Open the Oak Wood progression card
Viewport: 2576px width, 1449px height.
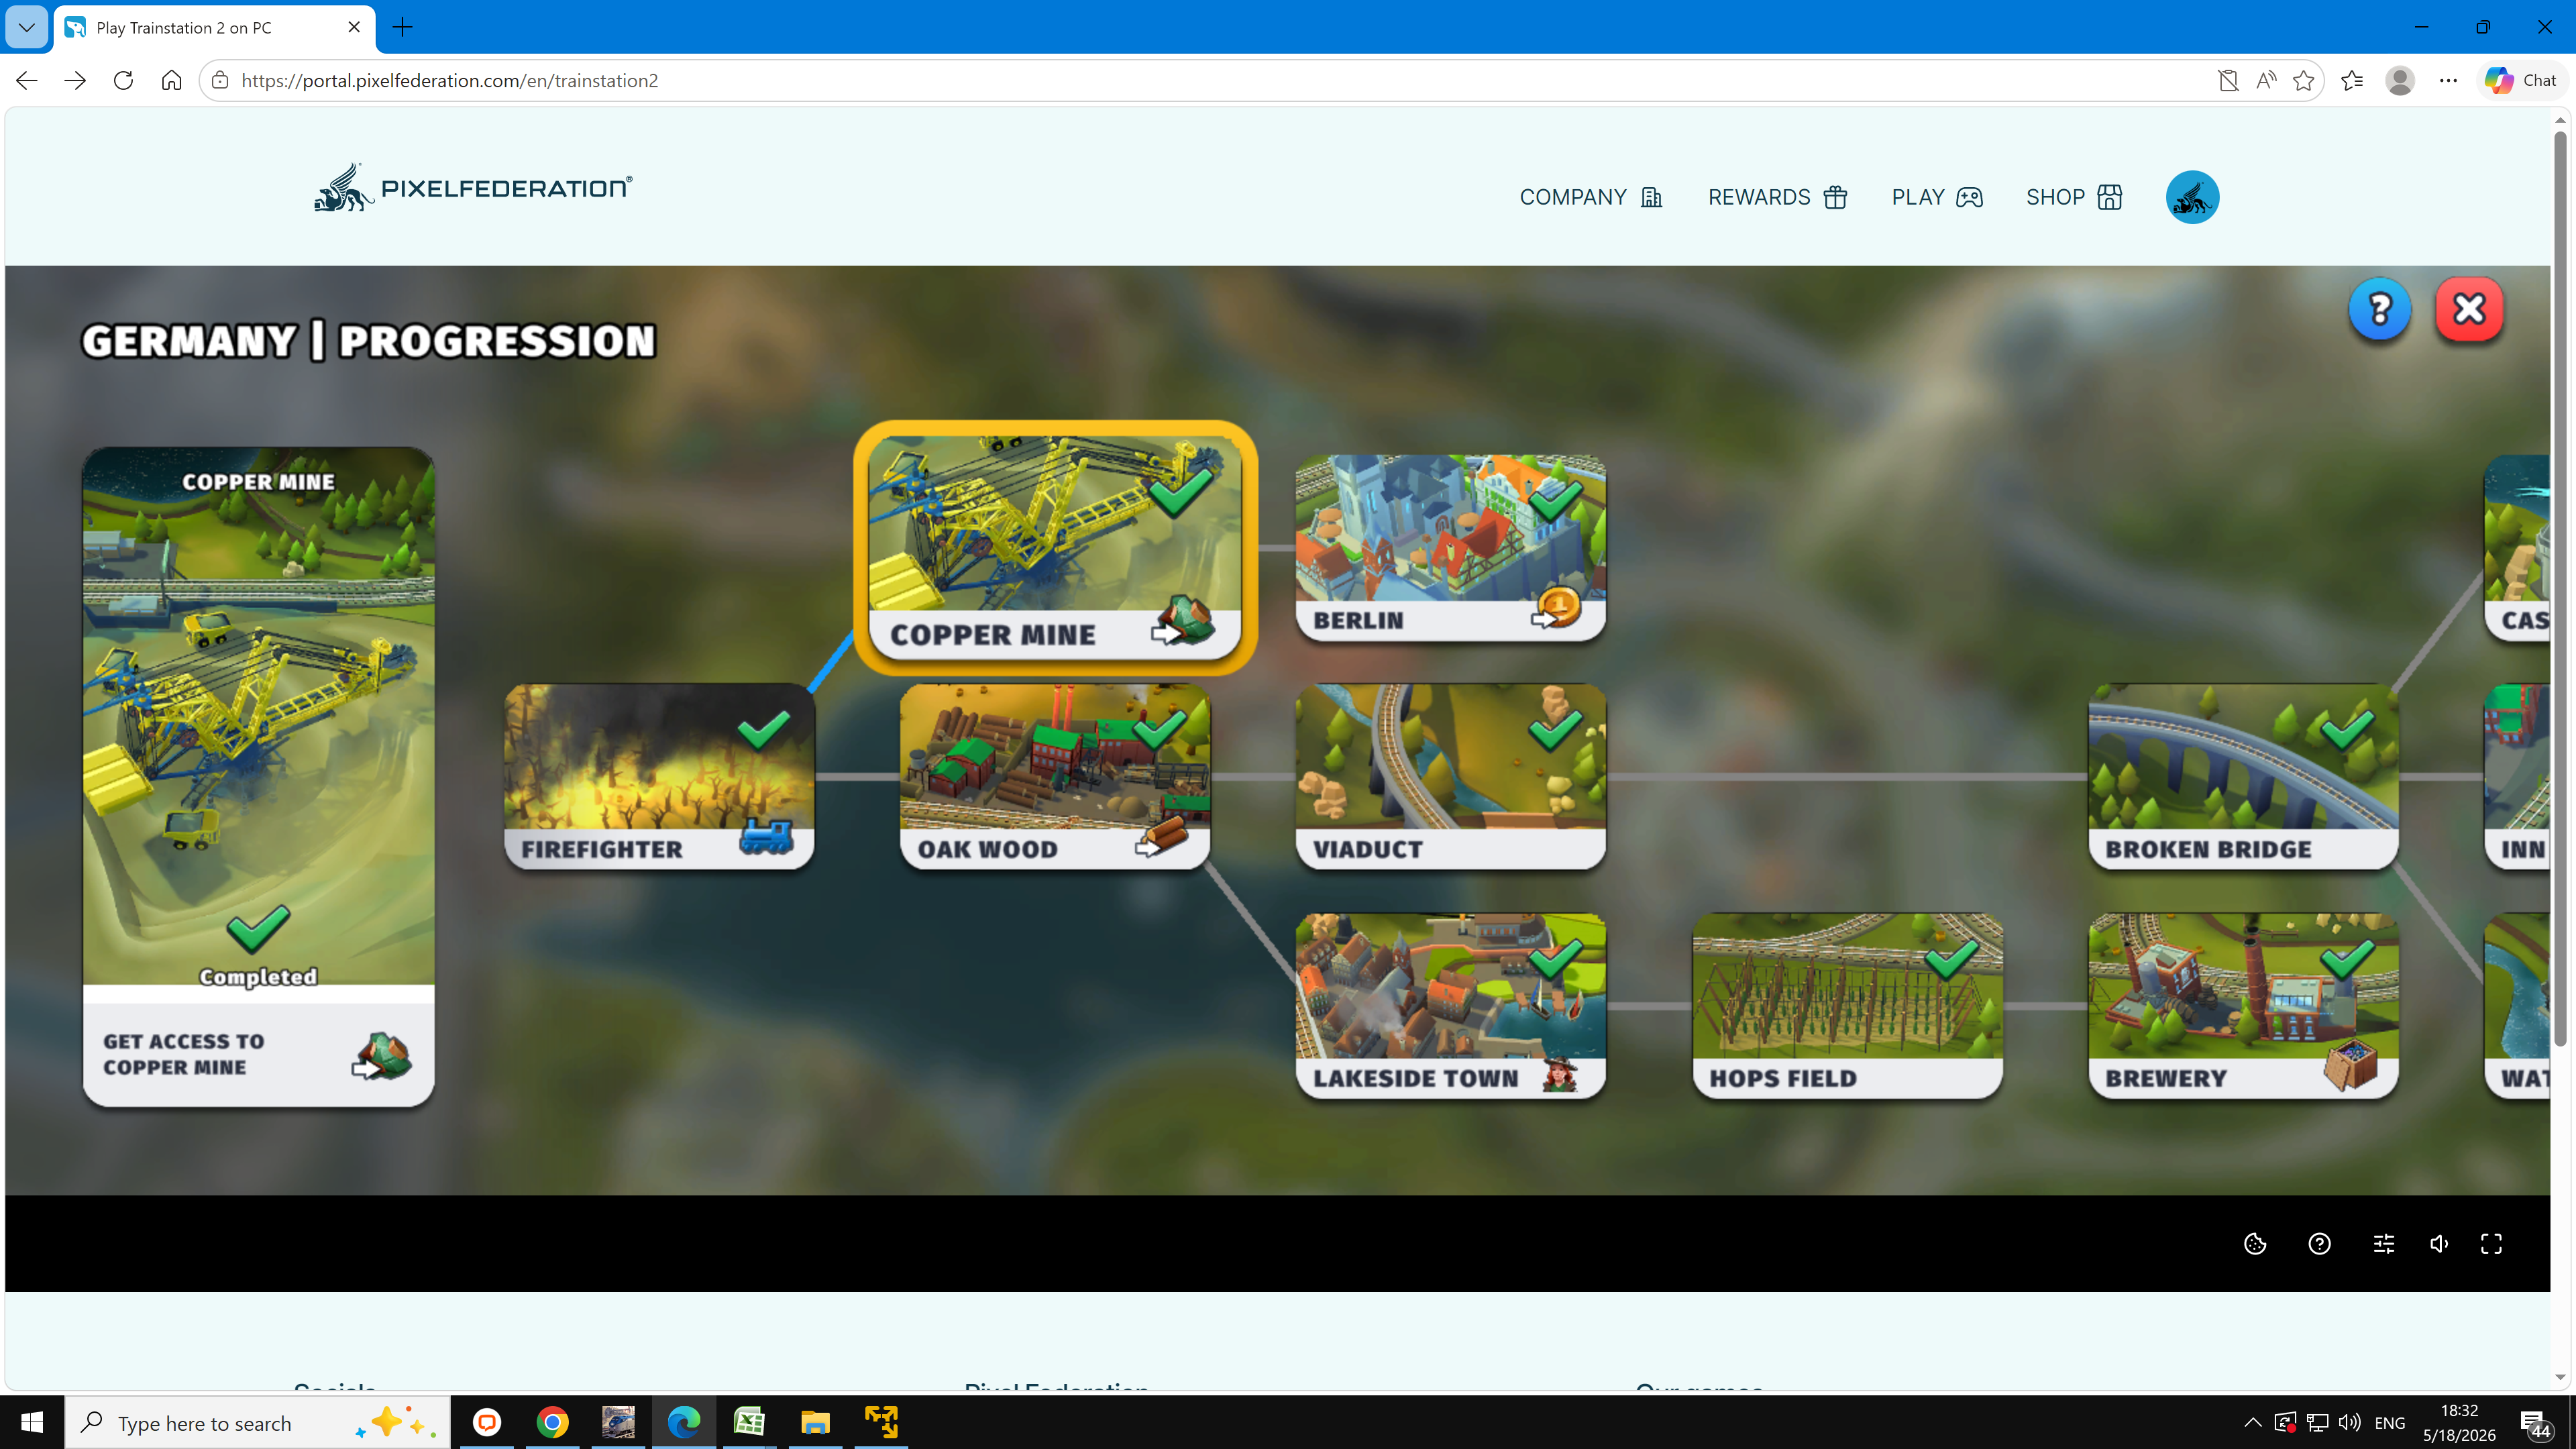pyautogui.click(x=1055, y=776)
